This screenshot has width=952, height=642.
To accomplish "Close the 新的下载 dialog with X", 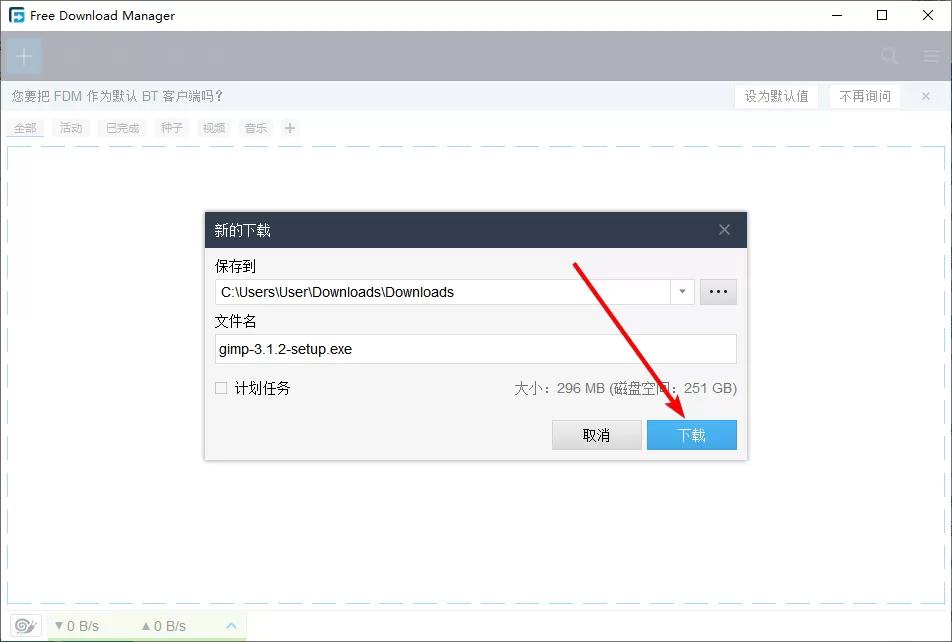I will coord(724,230).
